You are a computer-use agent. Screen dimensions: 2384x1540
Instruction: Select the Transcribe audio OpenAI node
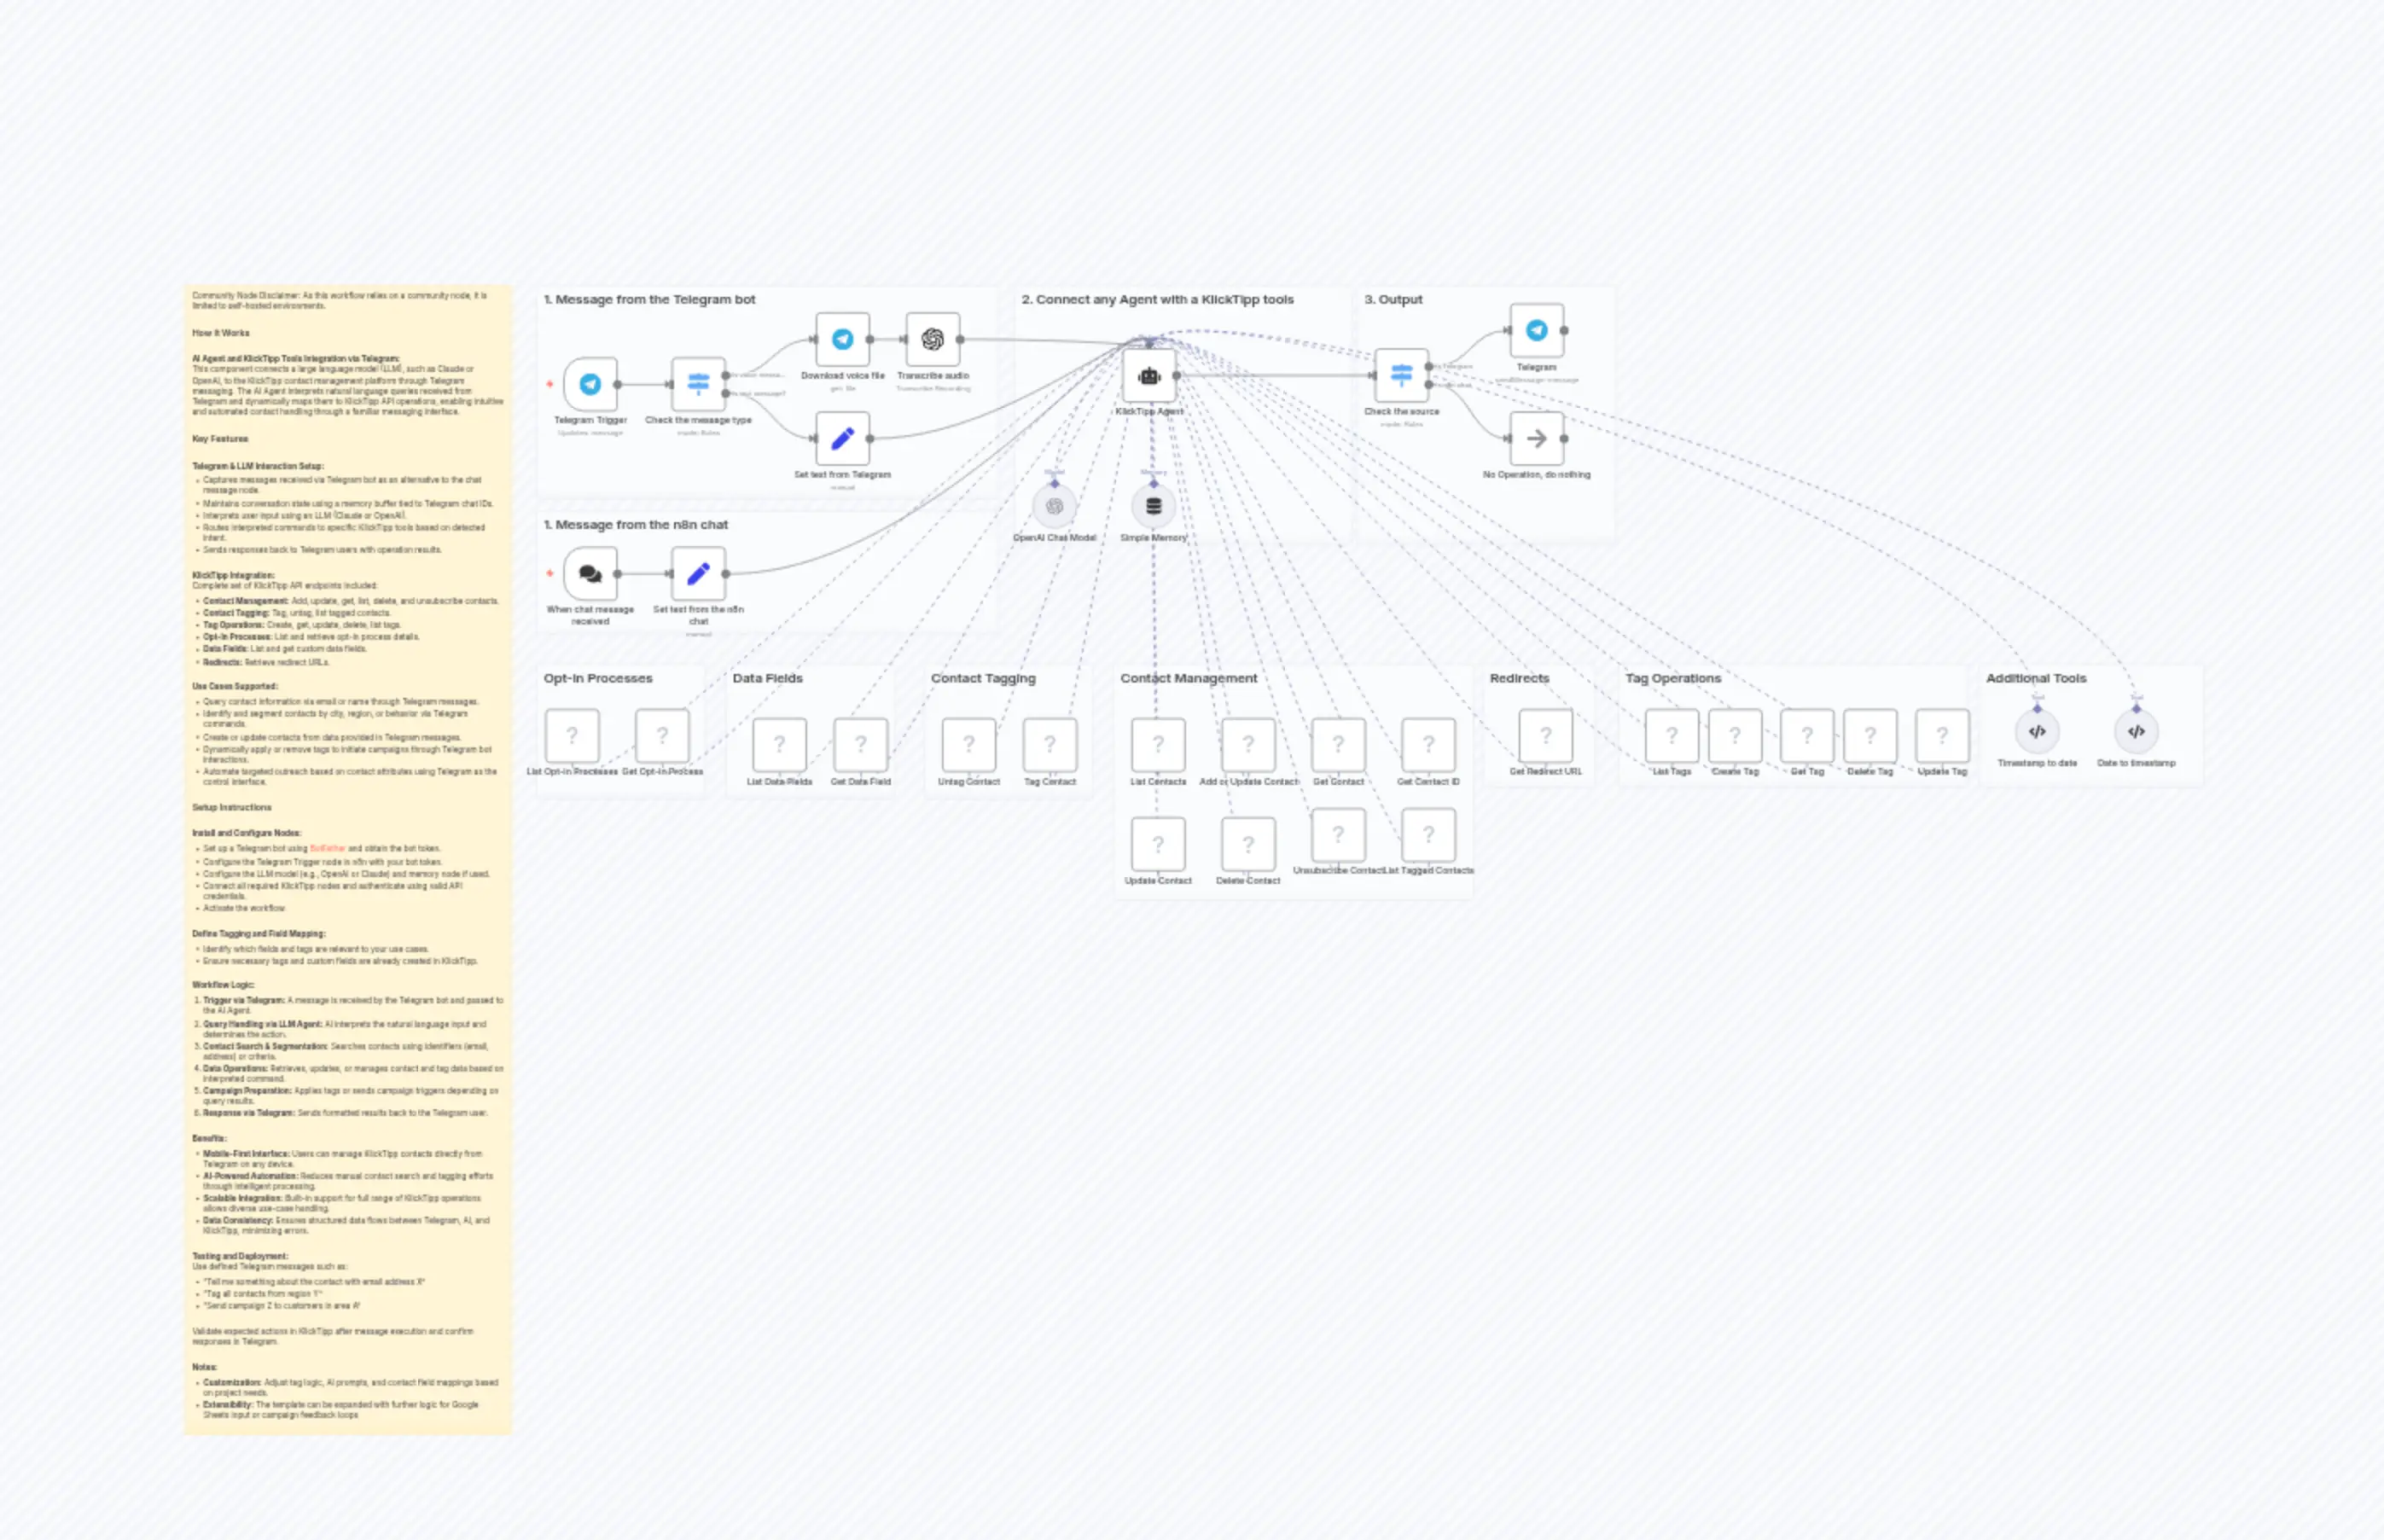point(932,340)
